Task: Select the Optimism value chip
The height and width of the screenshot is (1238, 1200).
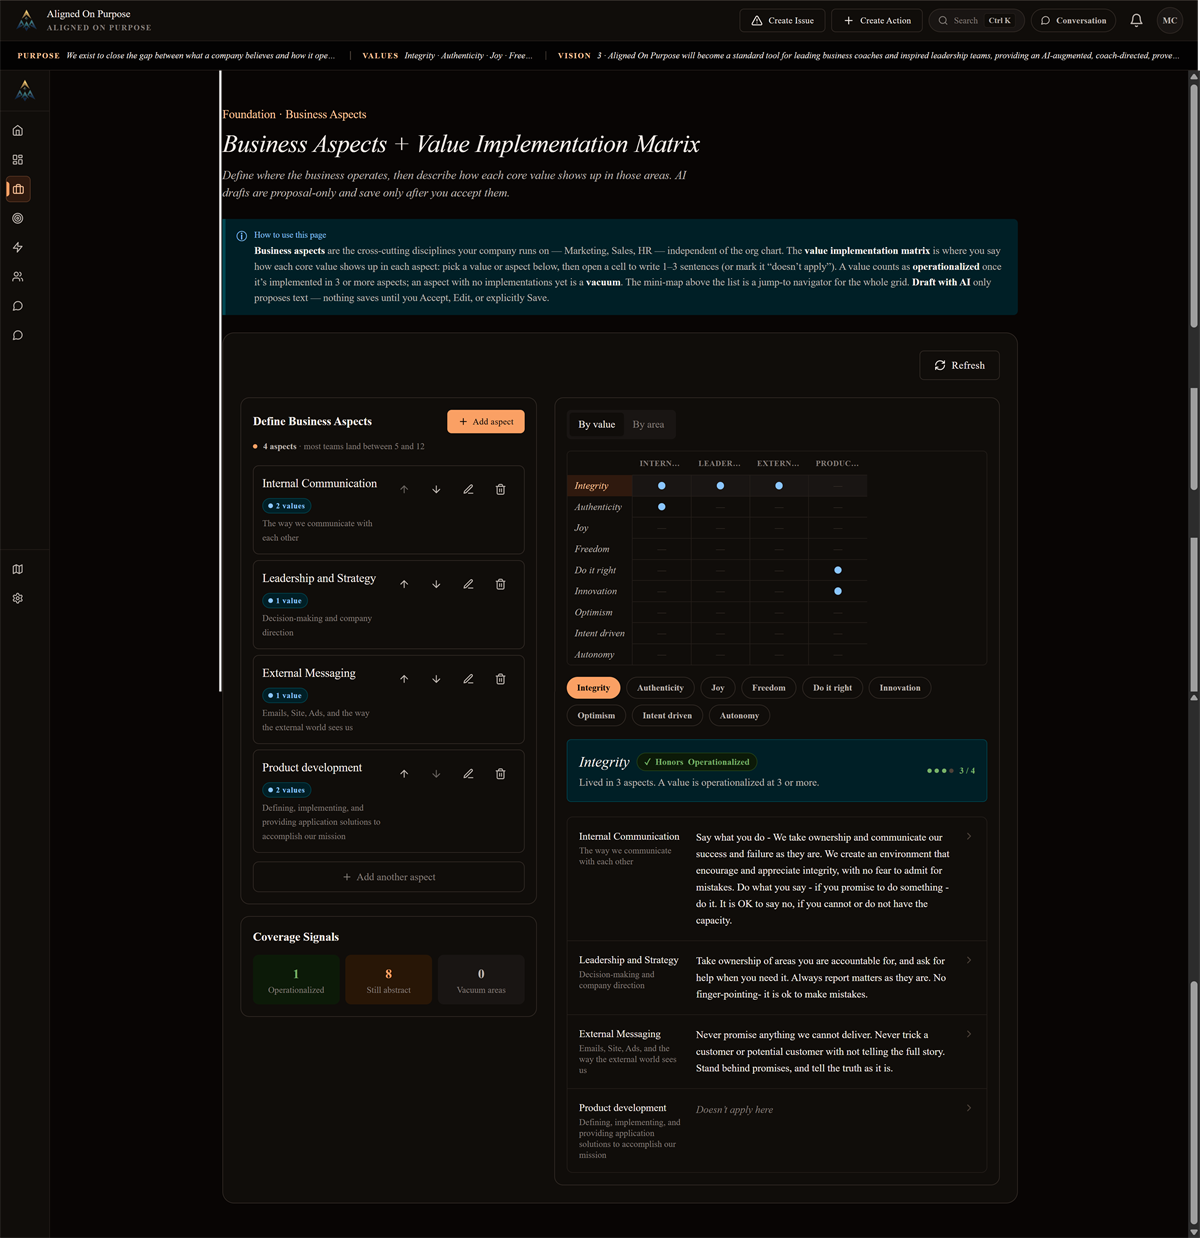Action: click(x=596, y=716)
